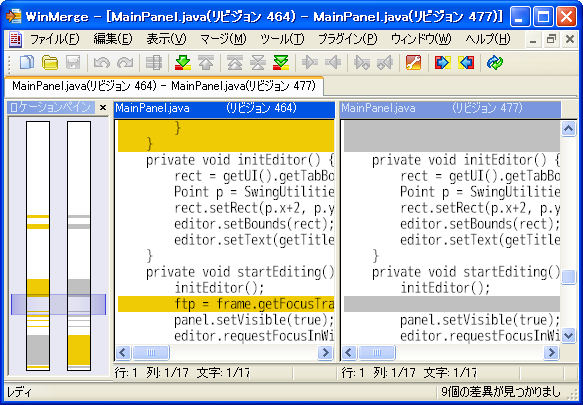Screen dimensions: 583x405
Task: Open the プラグイン(P) menu
Action: (348, 39)
